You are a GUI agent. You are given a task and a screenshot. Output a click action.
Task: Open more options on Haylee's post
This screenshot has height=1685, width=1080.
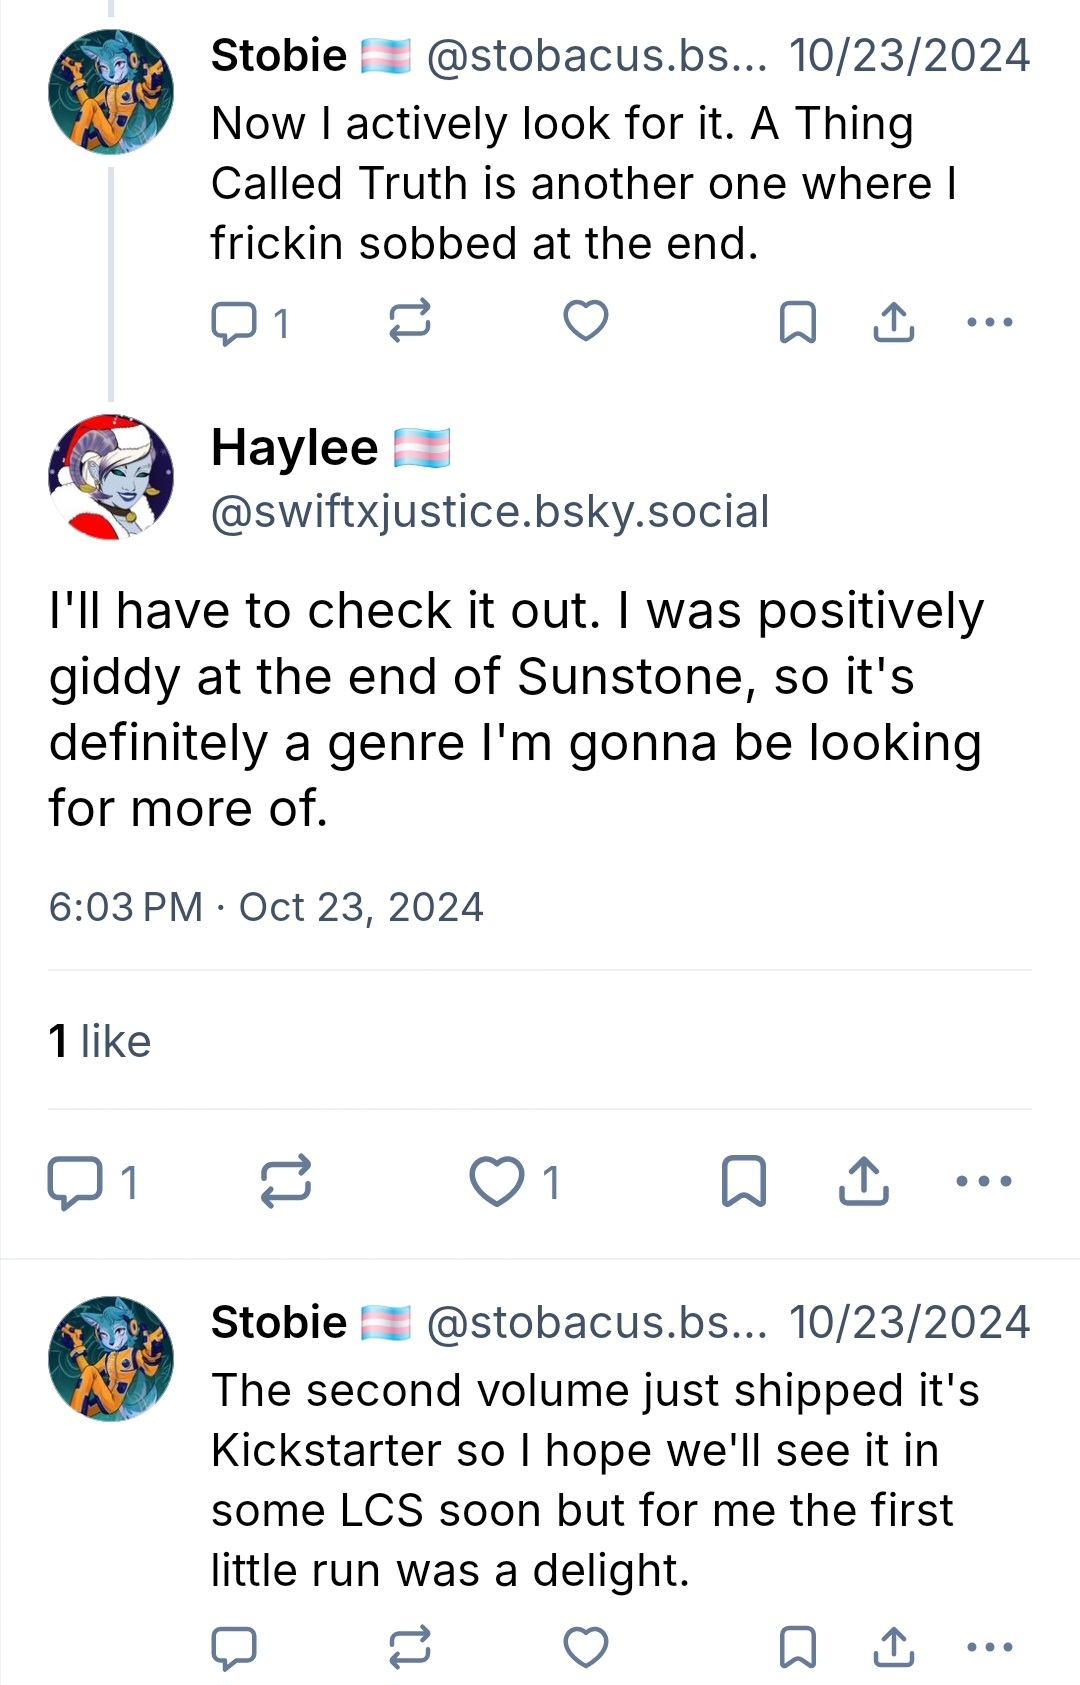point(984,1182)
